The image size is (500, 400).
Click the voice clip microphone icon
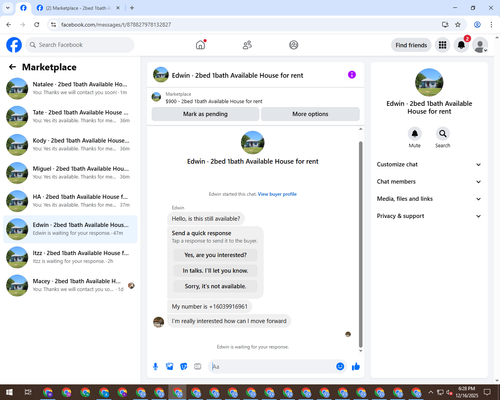point(155,367)
